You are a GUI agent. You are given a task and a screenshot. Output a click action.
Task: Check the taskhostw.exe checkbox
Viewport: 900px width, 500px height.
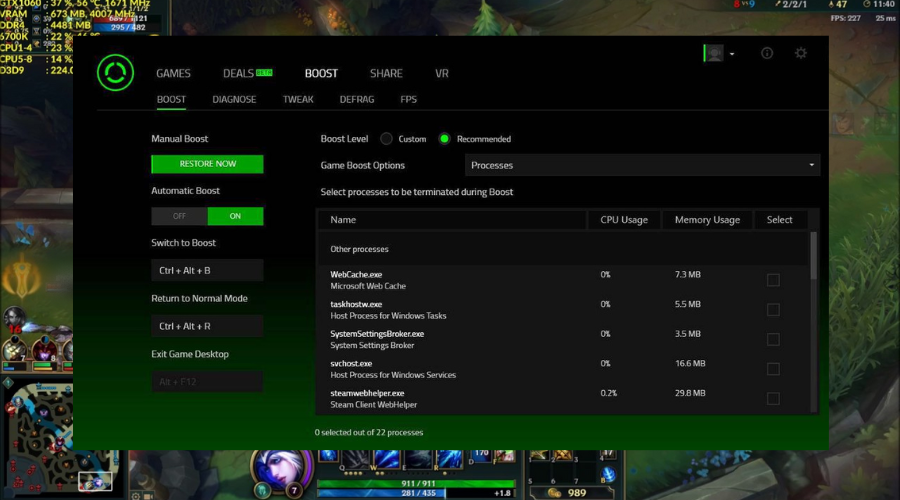pyautogui.click(x=773, y=310)
